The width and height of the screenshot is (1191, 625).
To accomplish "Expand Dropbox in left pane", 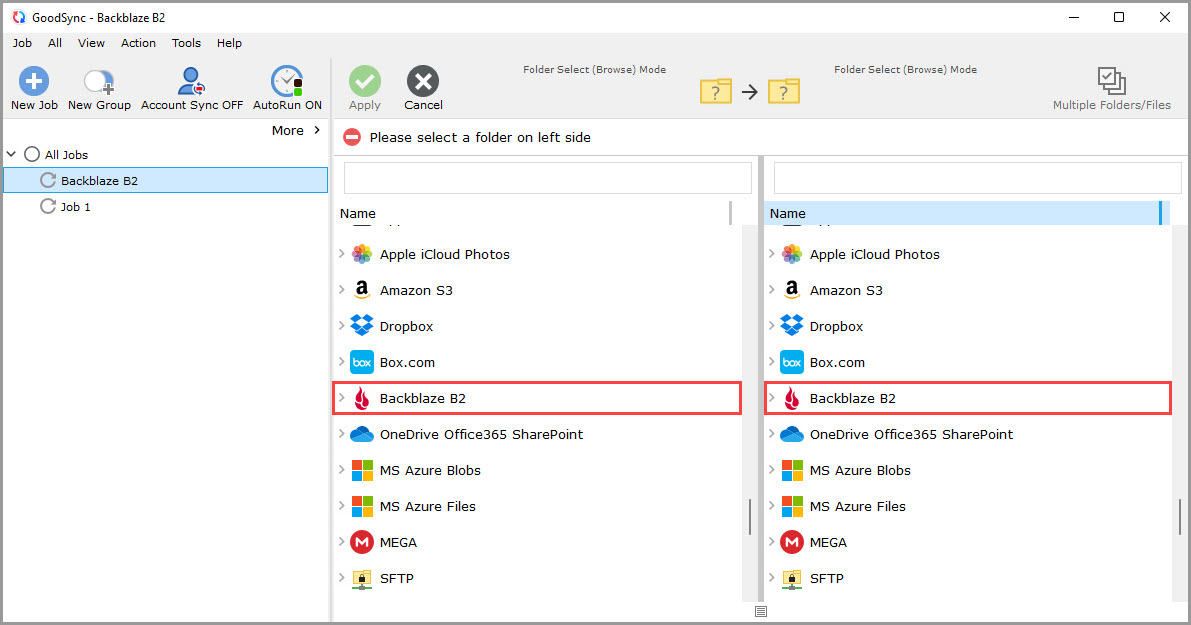I will [342, 326].
